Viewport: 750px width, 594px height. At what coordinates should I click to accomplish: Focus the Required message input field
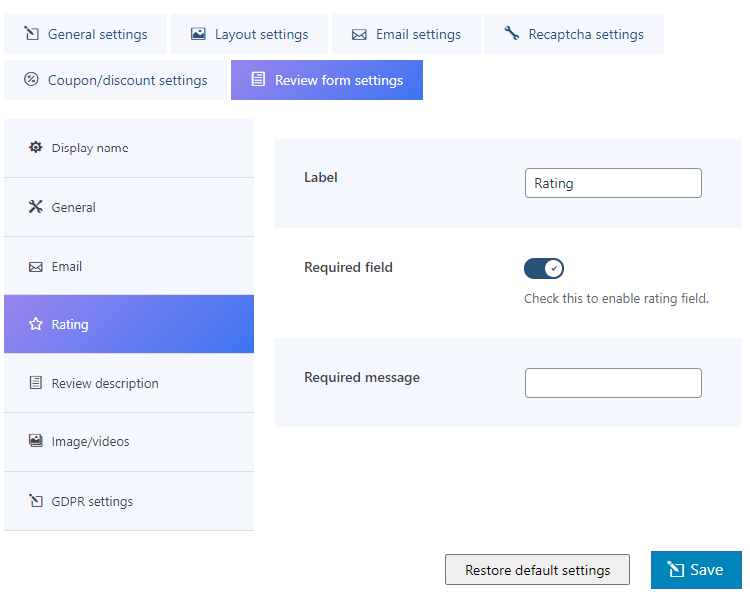613,383
